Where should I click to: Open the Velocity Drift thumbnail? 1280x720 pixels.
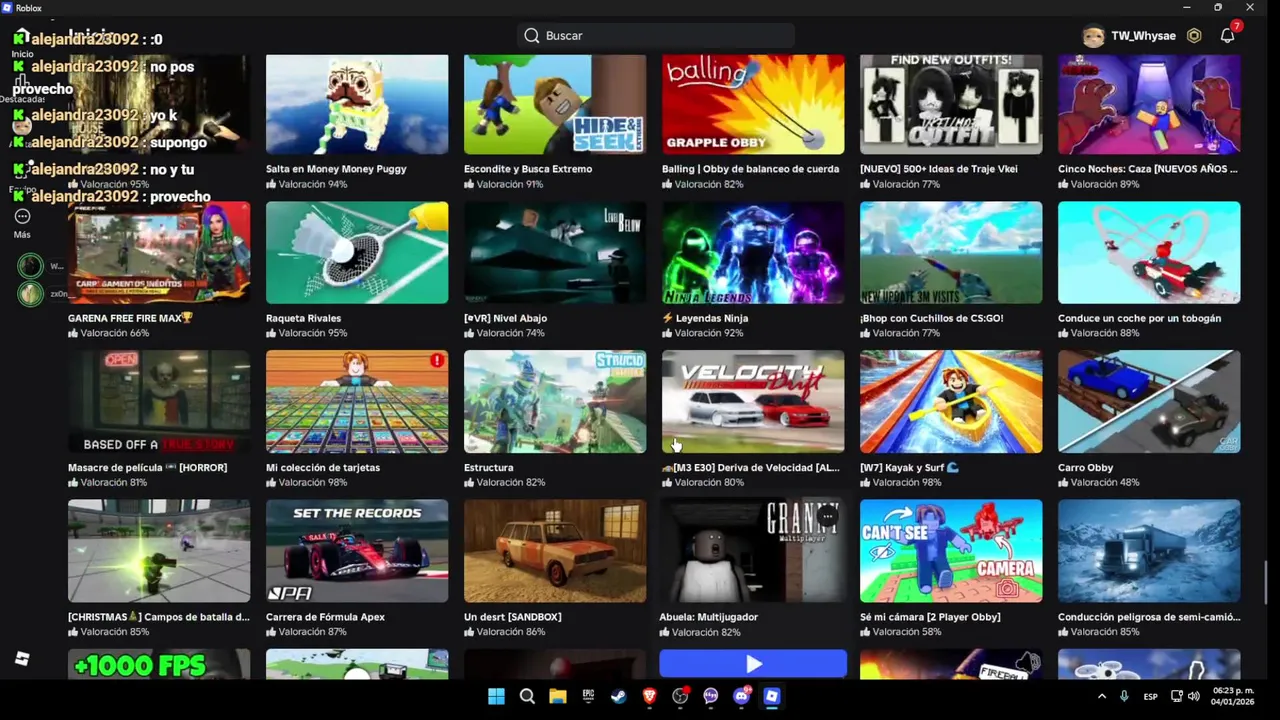pos(753,401)
